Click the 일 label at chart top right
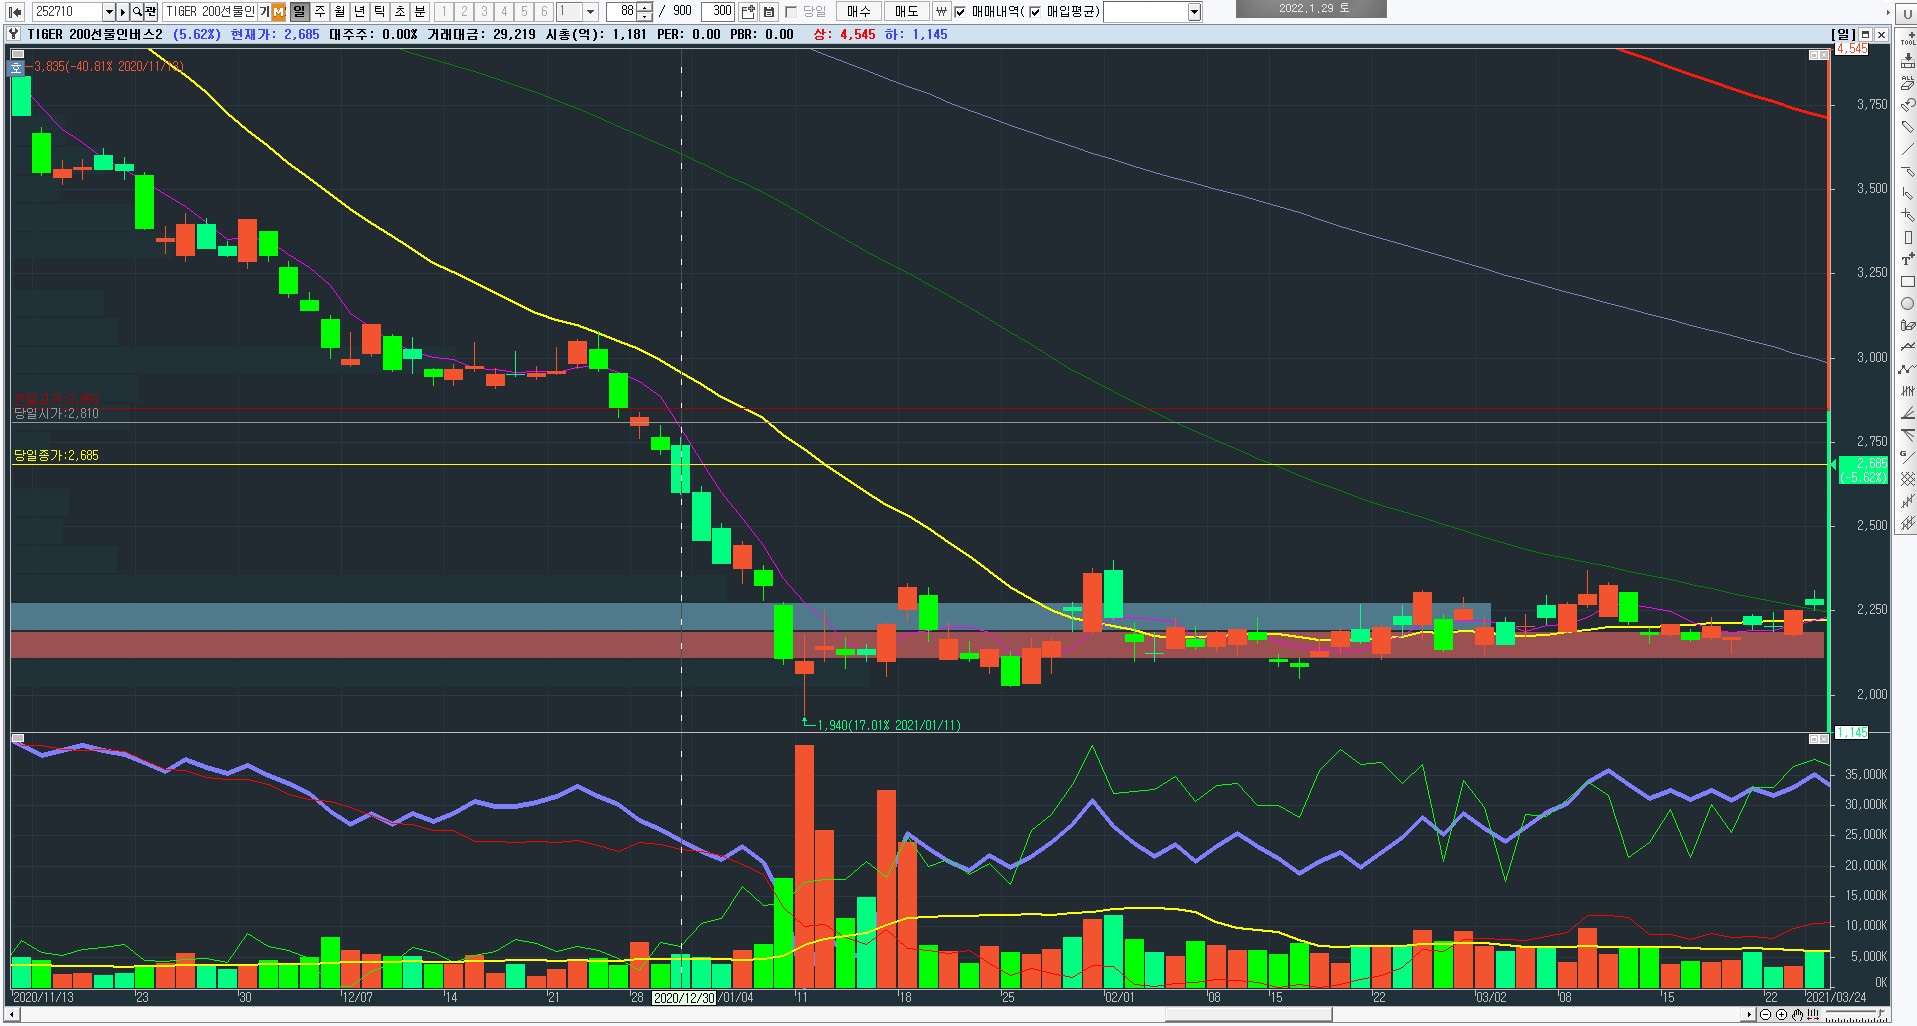1917x1026 pixels. (1843, 34)
